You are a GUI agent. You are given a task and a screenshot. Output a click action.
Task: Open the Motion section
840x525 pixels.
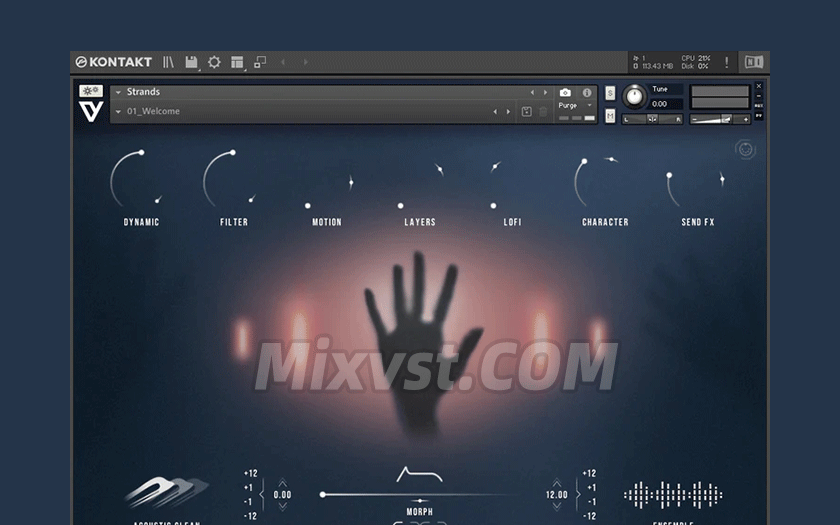click(x=327, y=222)
